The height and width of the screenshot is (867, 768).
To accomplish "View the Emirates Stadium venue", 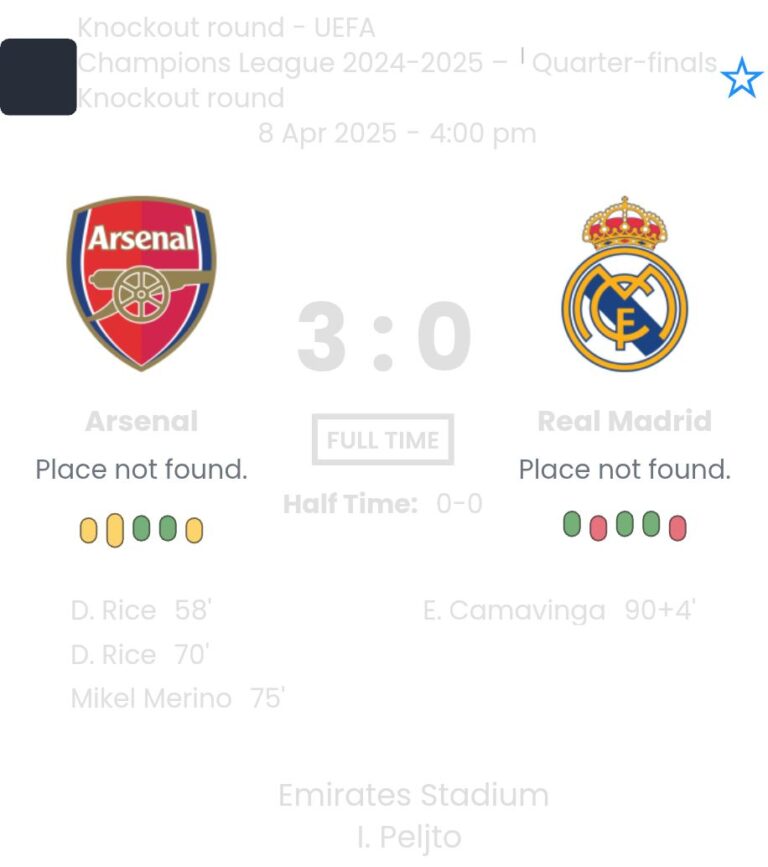I will (413, 795).
